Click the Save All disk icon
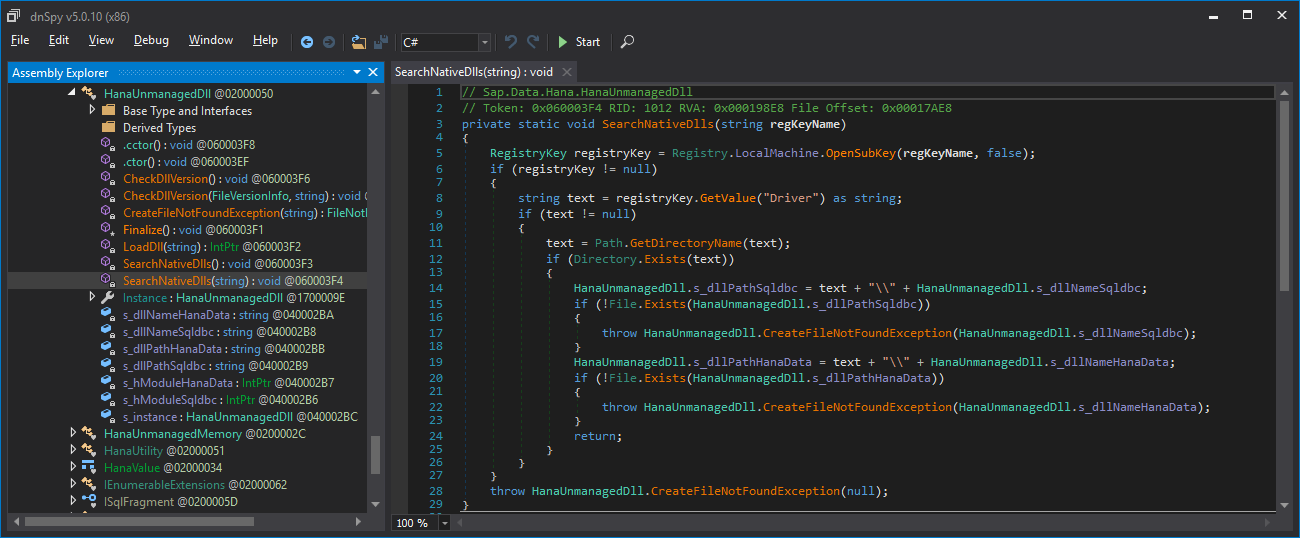1300x538 pixels. click(380, 42)
